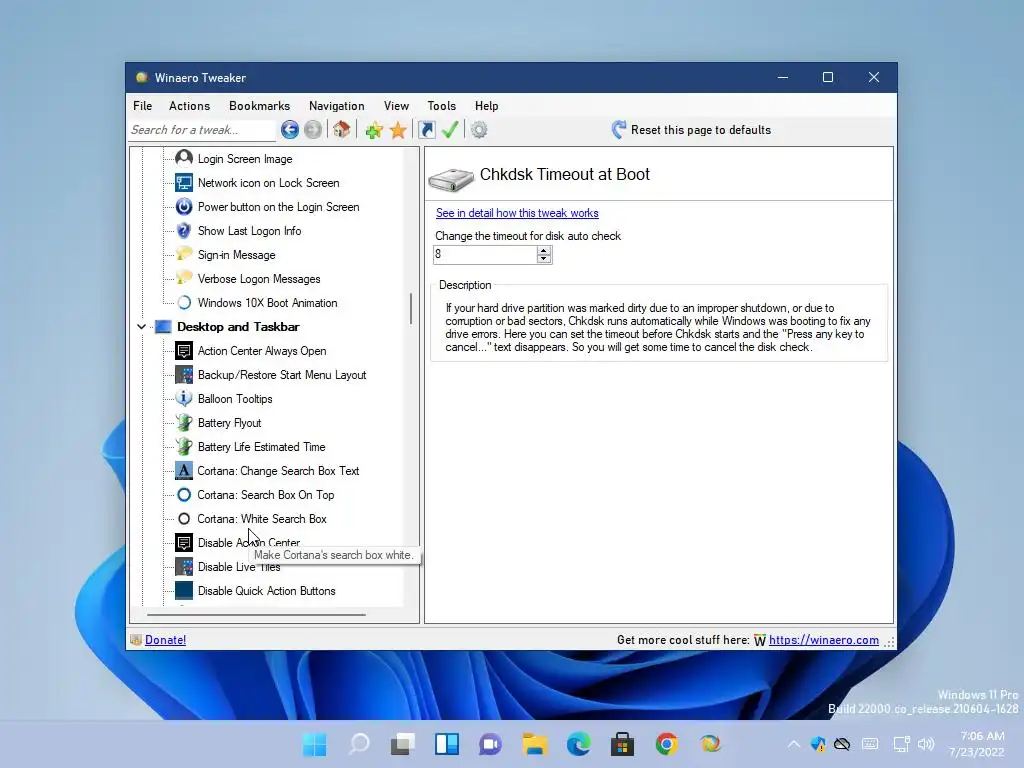Add bookmark with green plus star icon
The height and width of the screenshot is (768, 1024).
click(374, 130)
